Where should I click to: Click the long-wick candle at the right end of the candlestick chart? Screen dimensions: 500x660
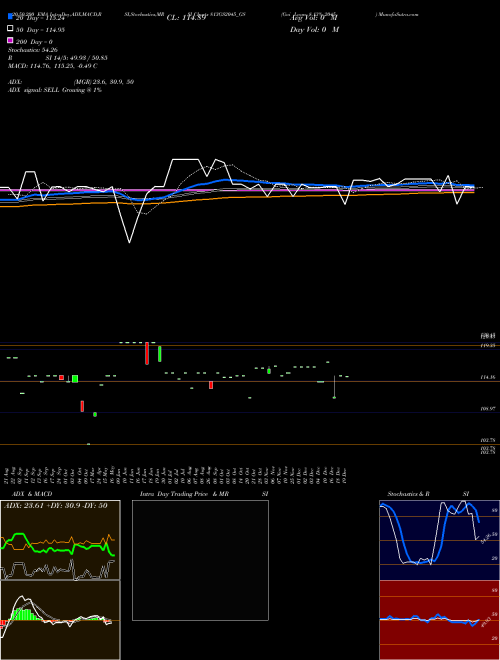click(334, 386)
